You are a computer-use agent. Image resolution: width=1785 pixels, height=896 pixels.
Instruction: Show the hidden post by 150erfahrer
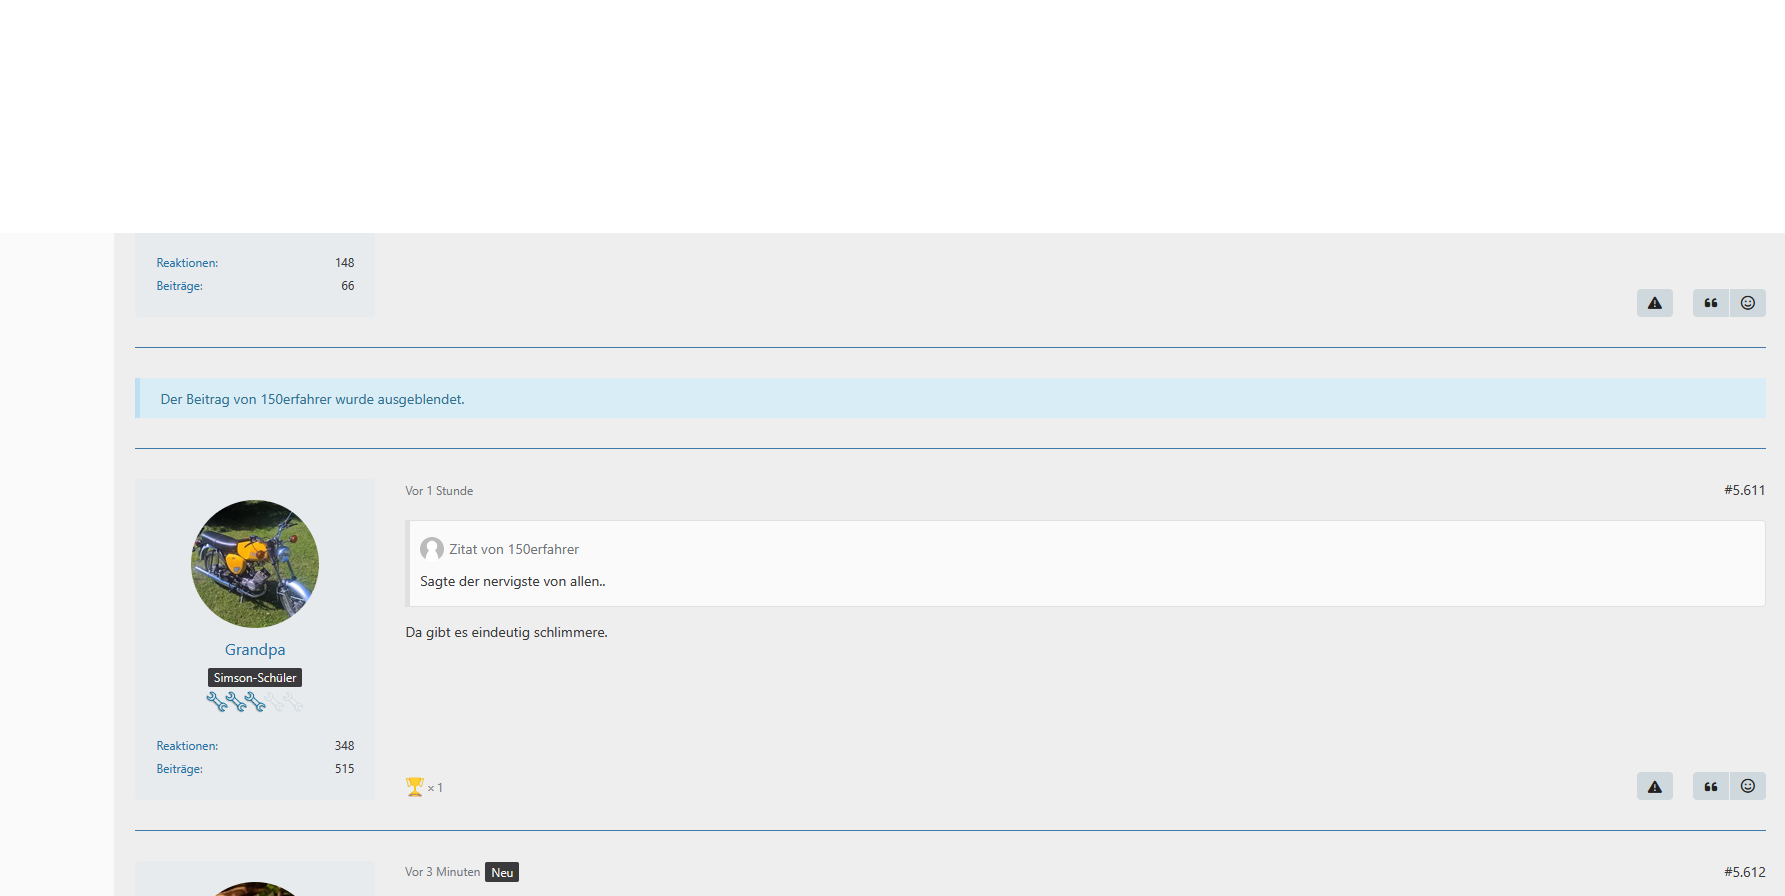(312, 399)
